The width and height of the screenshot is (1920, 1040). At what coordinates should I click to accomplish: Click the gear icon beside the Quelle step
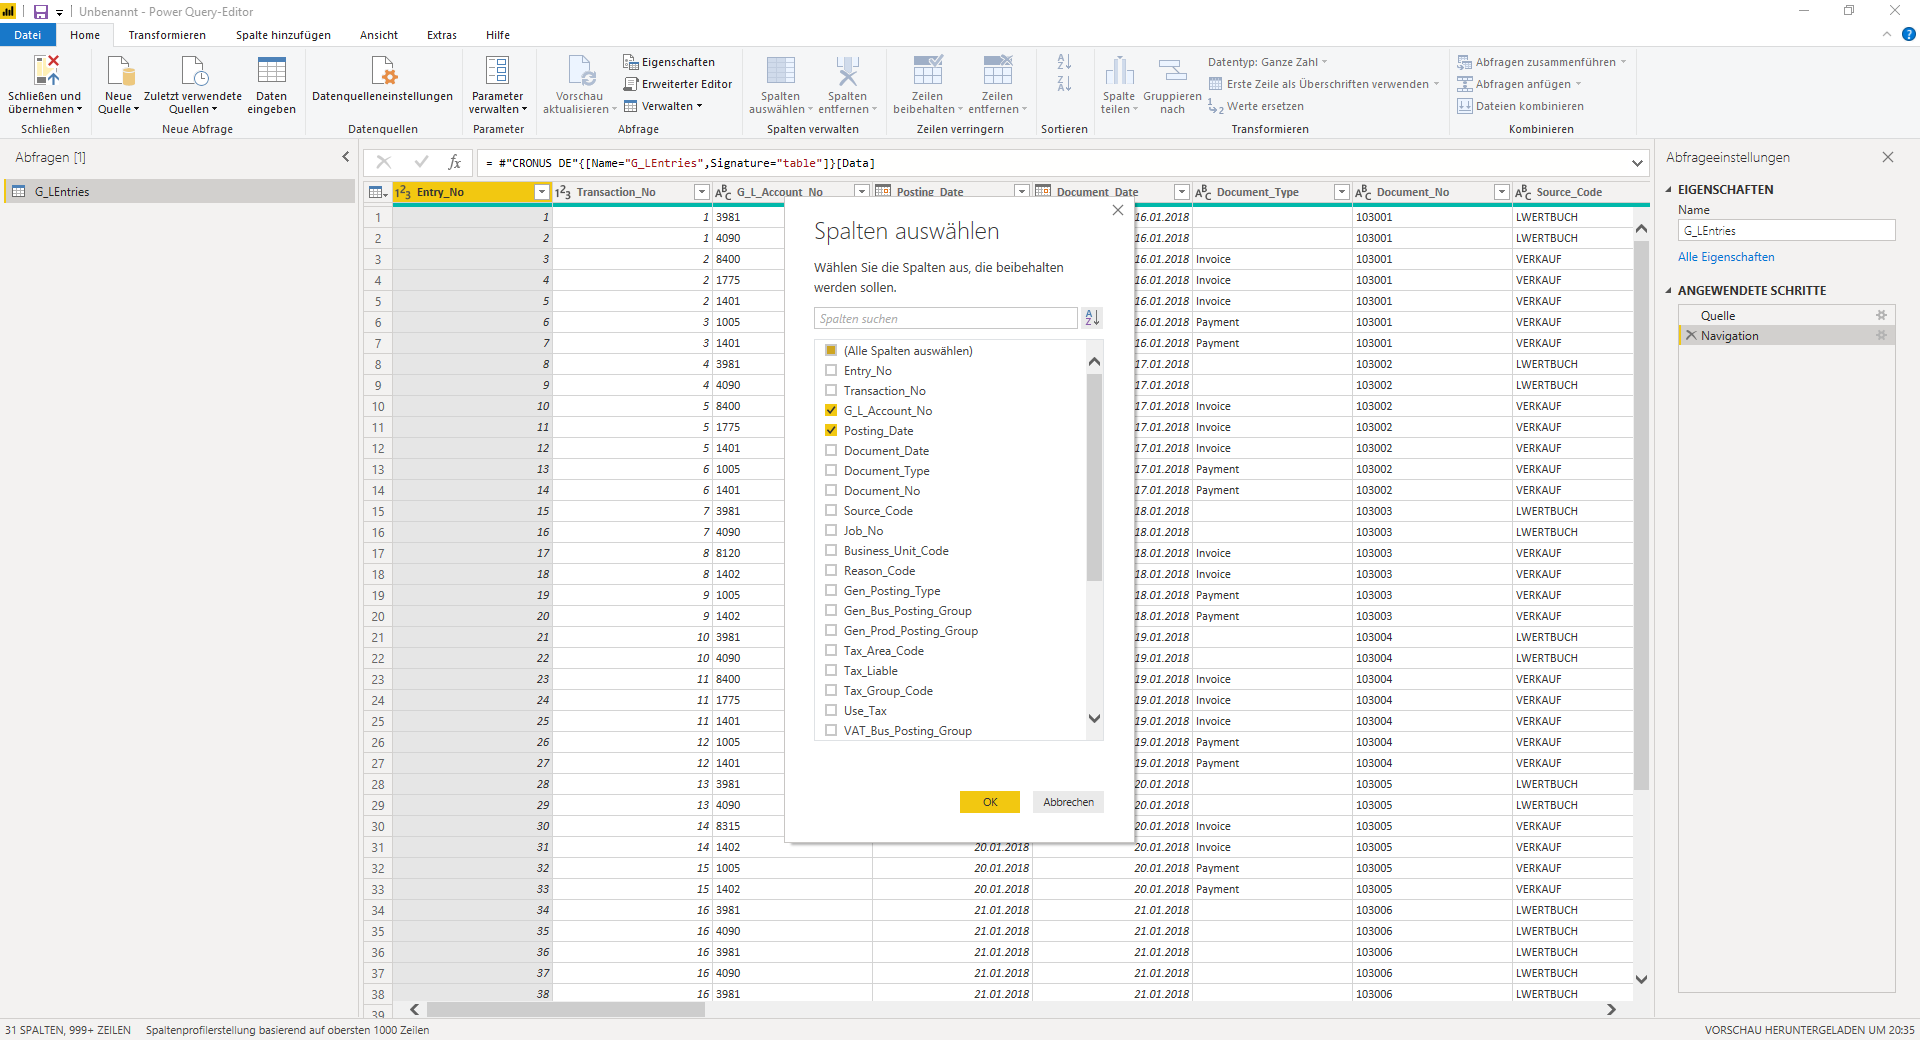click(x=1881, y=315)
